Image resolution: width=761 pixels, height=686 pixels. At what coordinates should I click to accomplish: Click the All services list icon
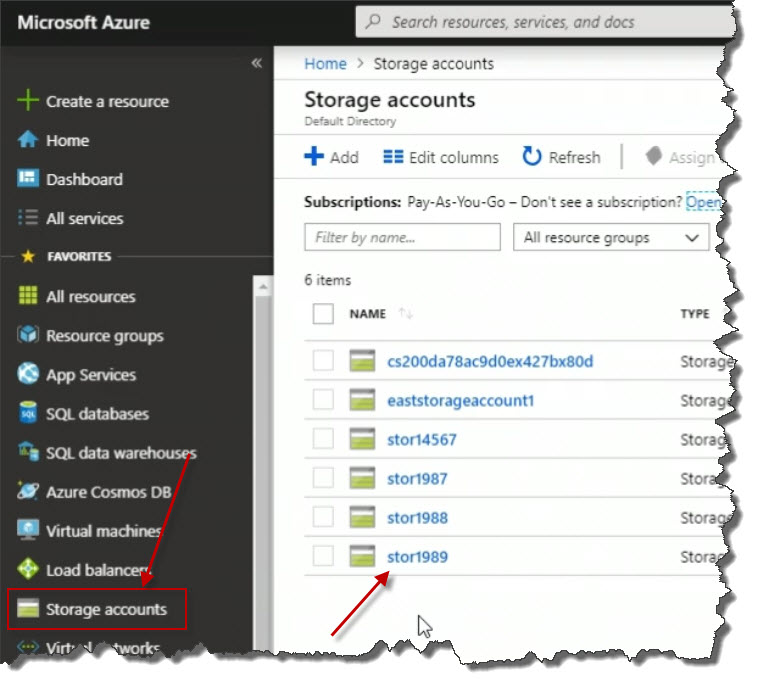(x=28, y=218)
